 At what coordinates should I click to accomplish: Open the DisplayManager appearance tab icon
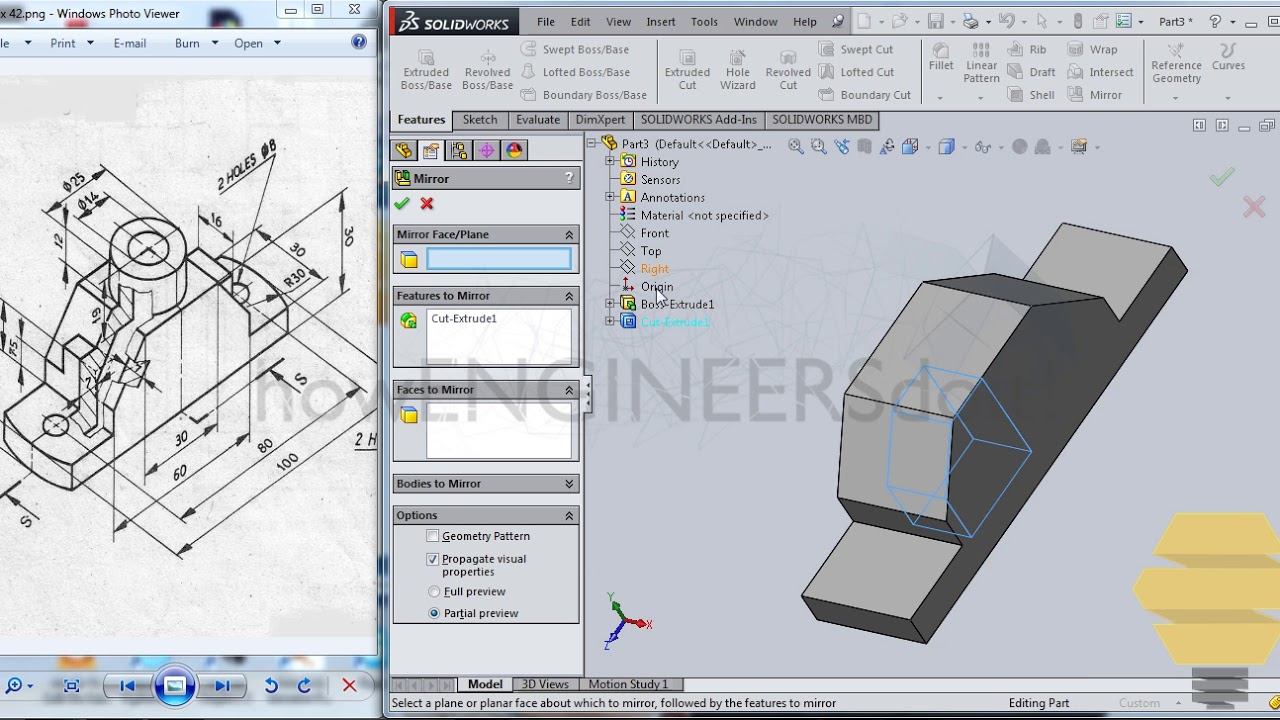tap(514, 150)
